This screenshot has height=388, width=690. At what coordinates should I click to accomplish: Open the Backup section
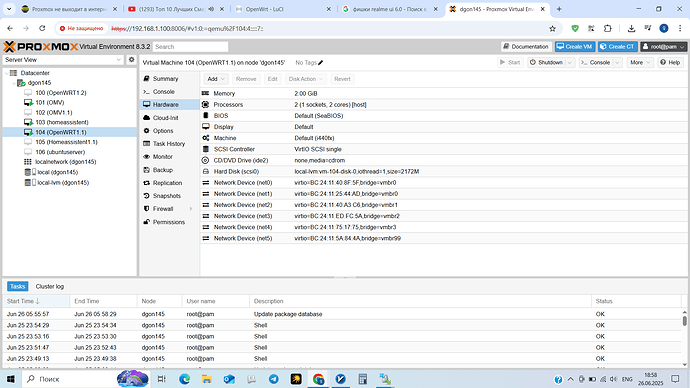[169, 170]
